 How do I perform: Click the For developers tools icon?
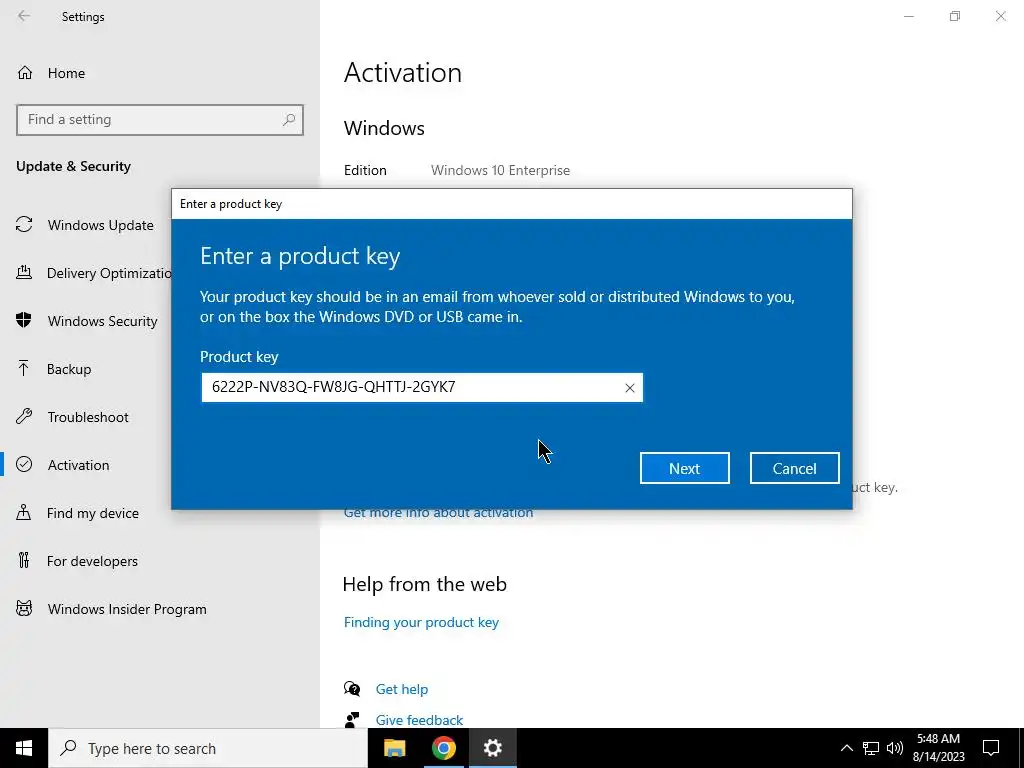click(24, 560)
